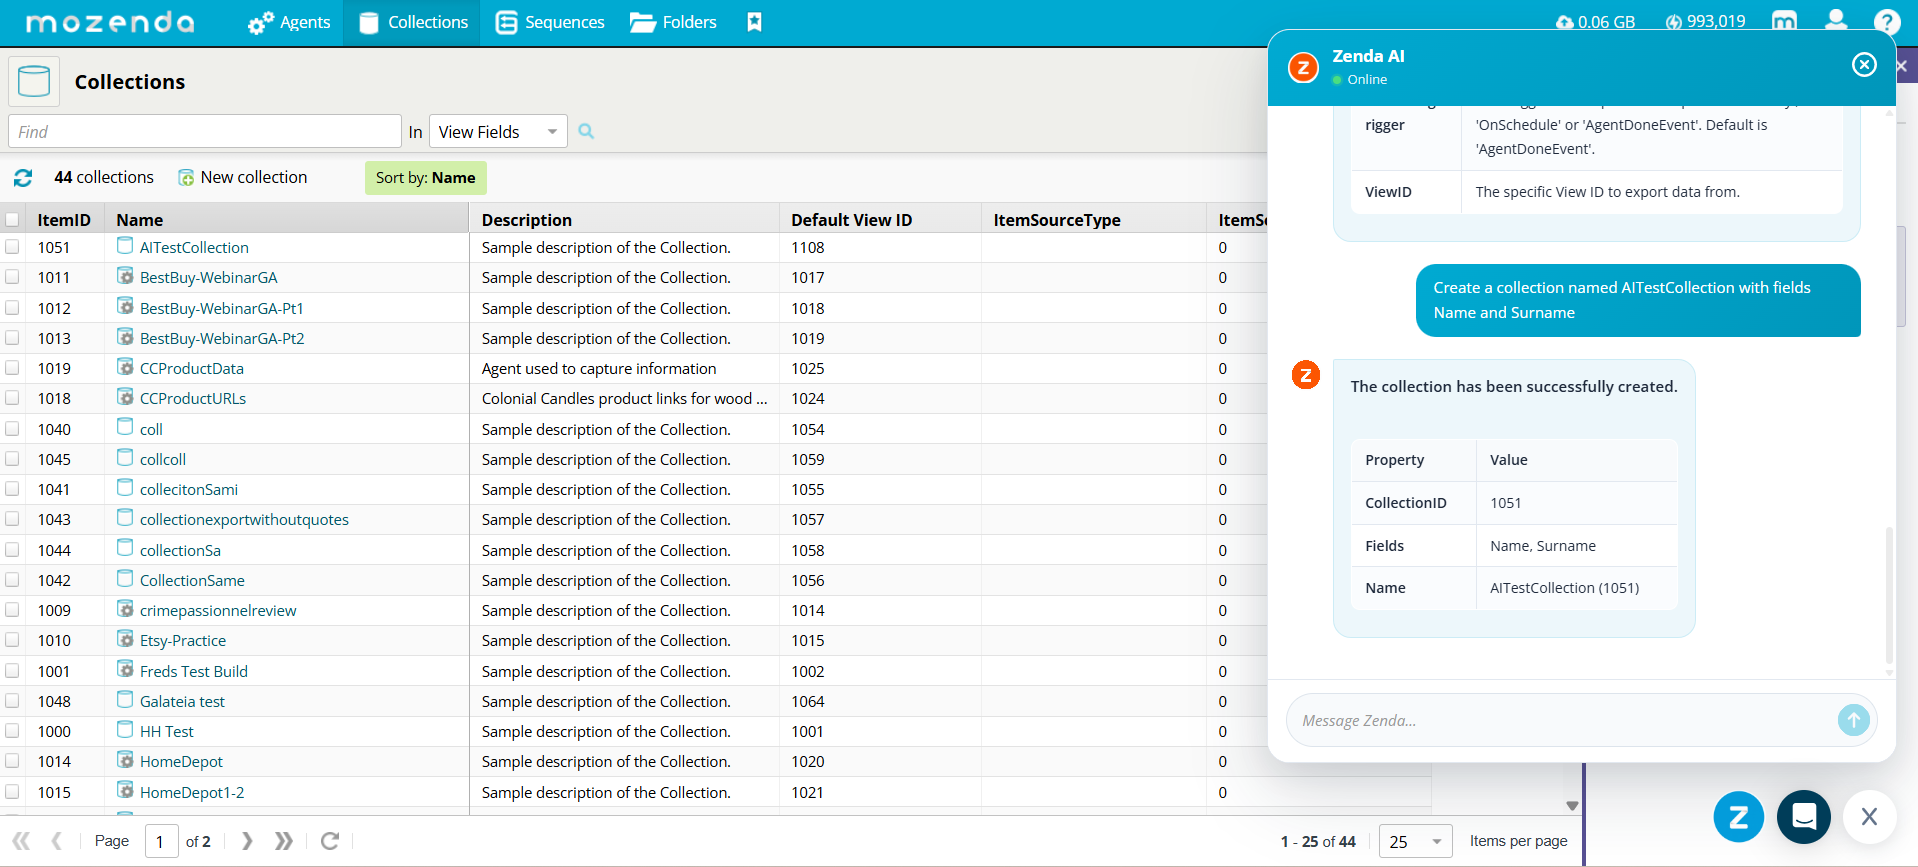Click the search magnifier icon
The height and width of the screenshot is (867, 1918).
click(x=586, y=131)
